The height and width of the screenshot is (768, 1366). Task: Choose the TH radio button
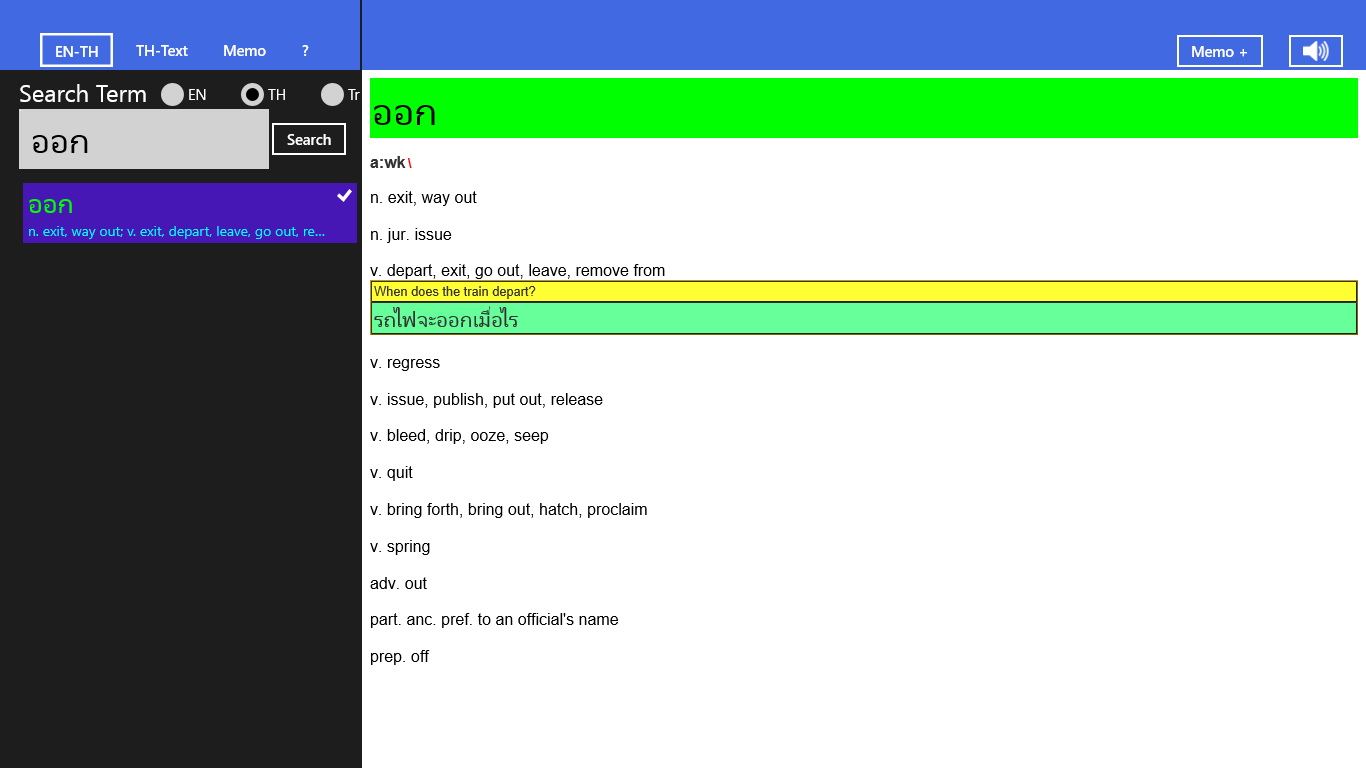pos(253,95)
